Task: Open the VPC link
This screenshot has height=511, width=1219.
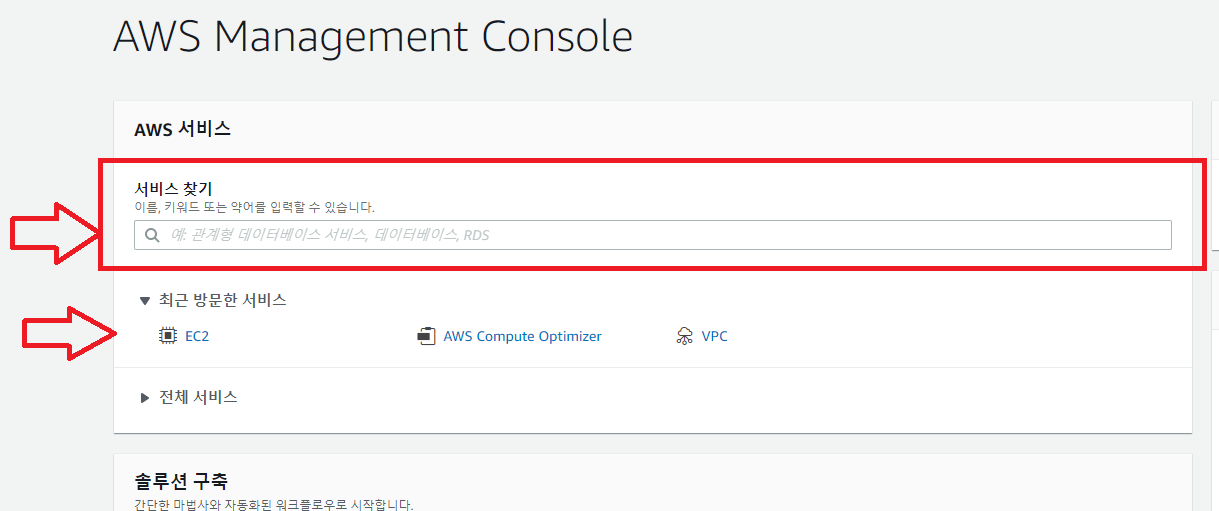Action: (x=715, y=336)
